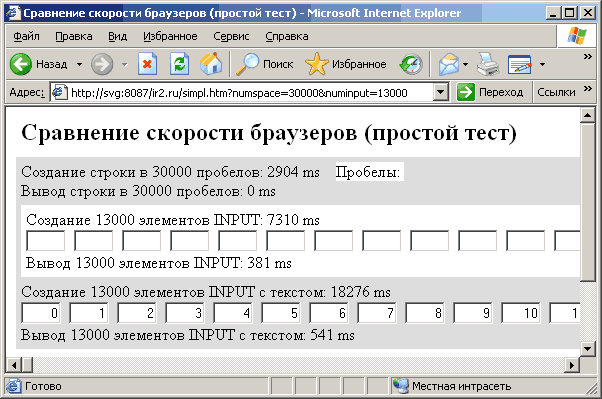Screen dimensions: 602x399
Task: Stop page loading with the red X icon
Action: (x=147, y=64)
